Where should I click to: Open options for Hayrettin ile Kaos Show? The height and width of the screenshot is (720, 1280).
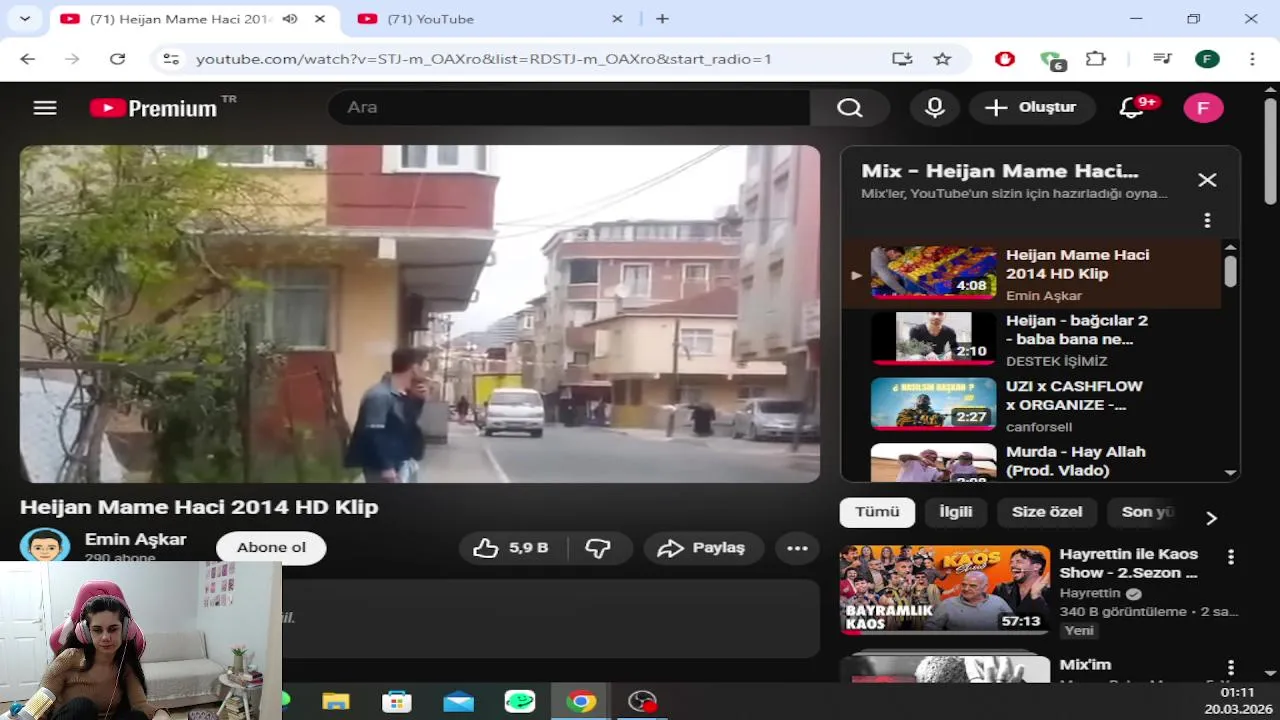point(1231,557)
